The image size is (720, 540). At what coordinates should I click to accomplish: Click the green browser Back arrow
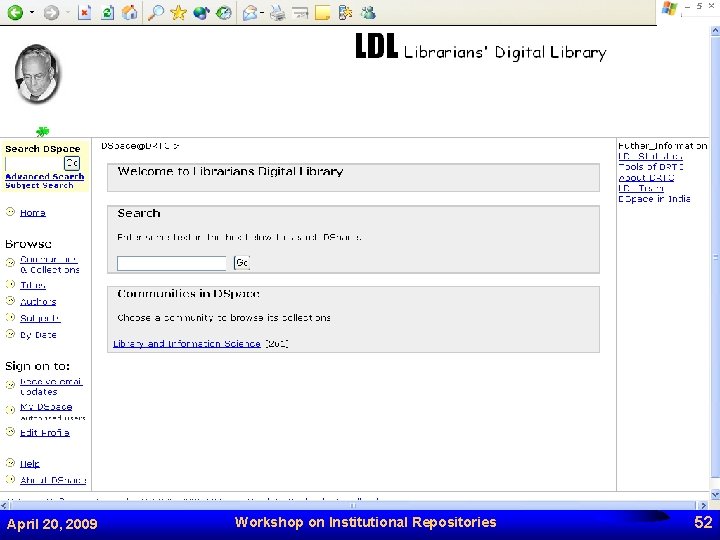click(15, 12)
